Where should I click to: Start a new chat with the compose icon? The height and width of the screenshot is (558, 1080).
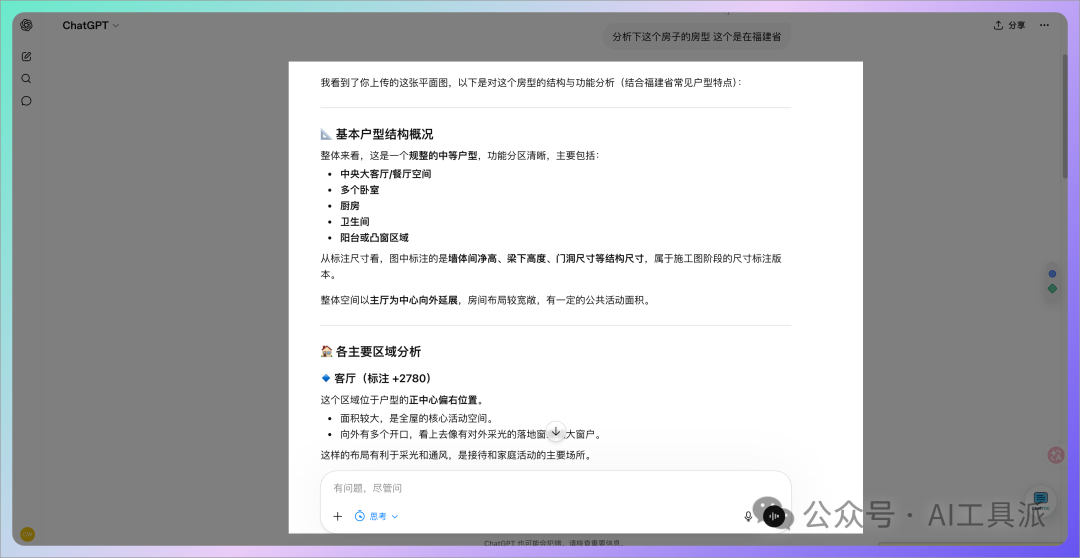pos(26,56)
